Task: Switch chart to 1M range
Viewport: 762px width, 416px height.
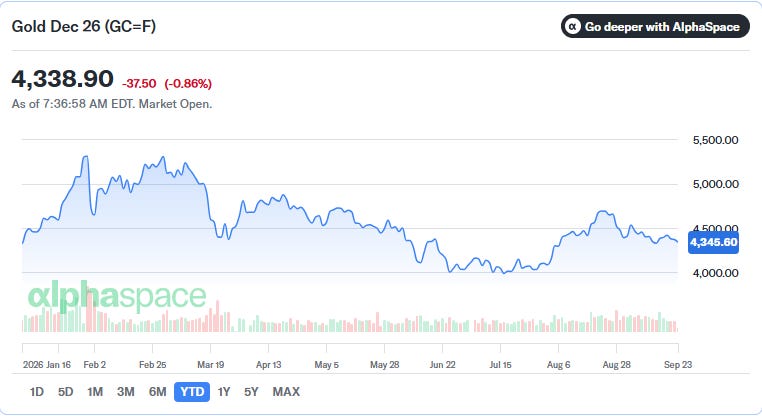Action: click(95, 392)
